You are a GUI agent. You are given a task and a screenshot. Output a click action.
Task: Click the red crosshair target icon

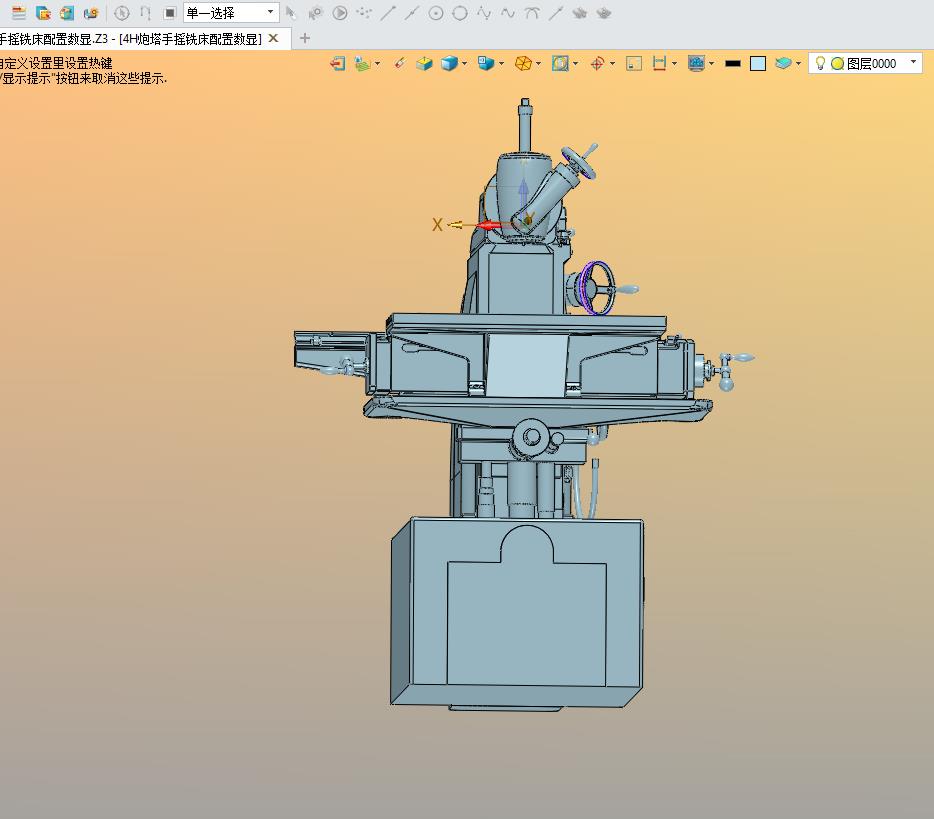pos(597,63)
